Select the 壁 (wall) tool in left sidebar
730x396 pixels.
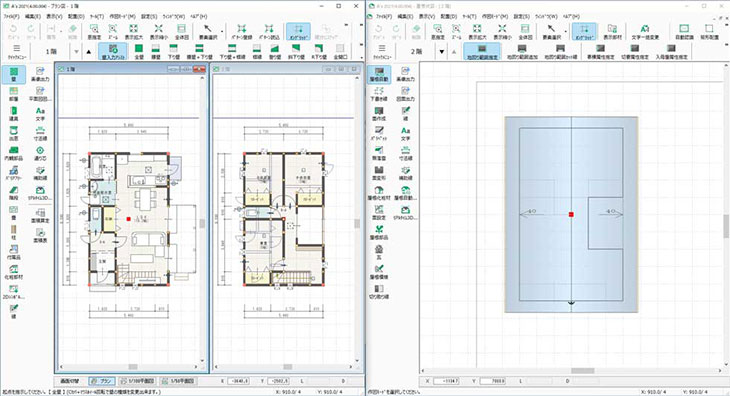point(14,74)
